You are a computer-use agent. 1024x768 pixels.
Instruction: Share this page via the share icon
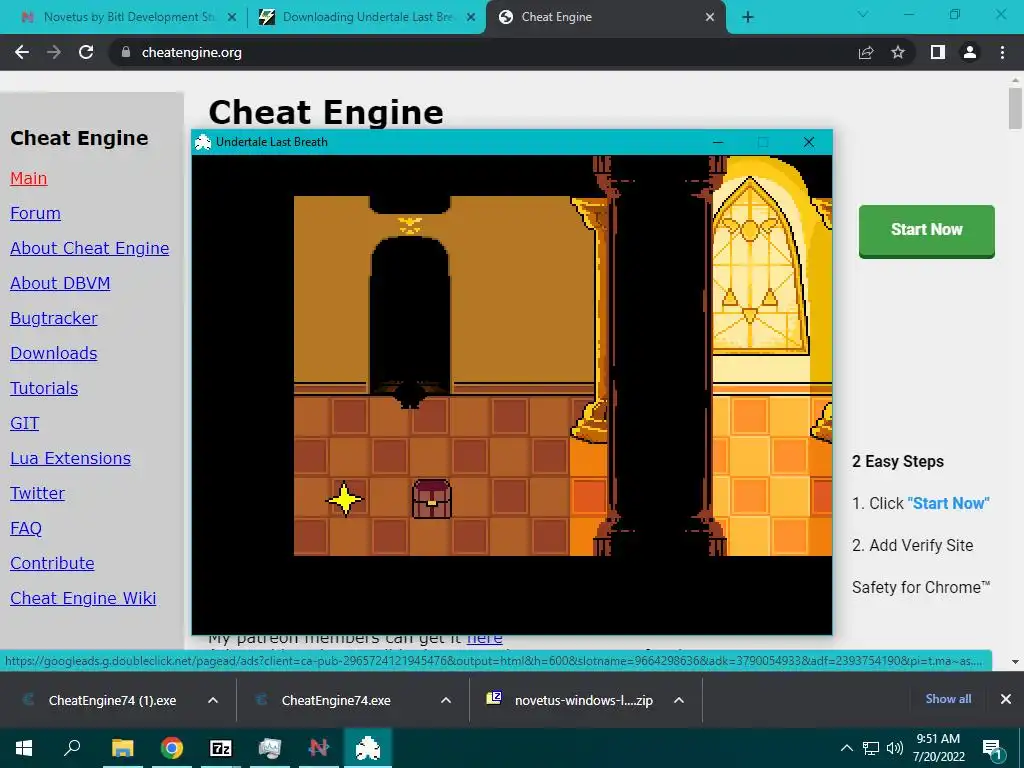(x=866, y=52)
